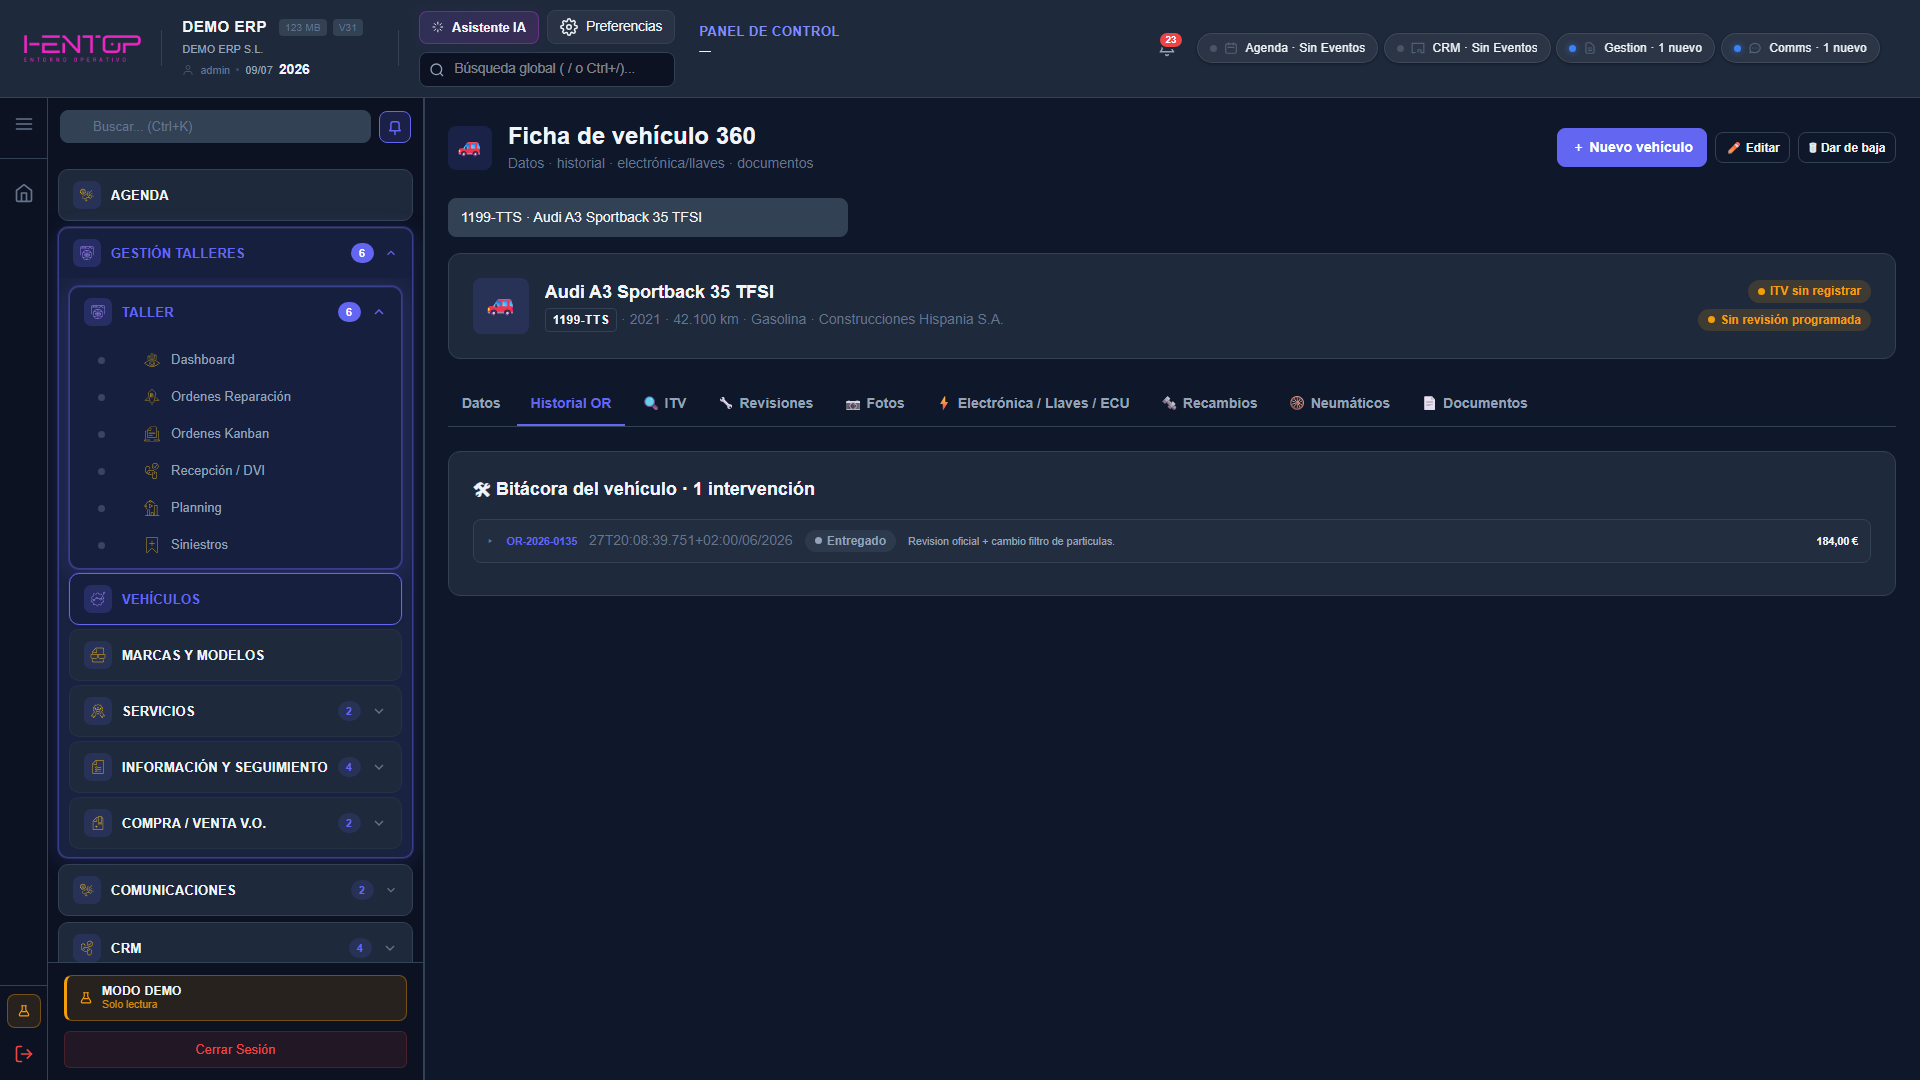The width and height of the screenshot is (1920, 1080).
Task: Click the TALLER section icon
Action: (98, 312)
